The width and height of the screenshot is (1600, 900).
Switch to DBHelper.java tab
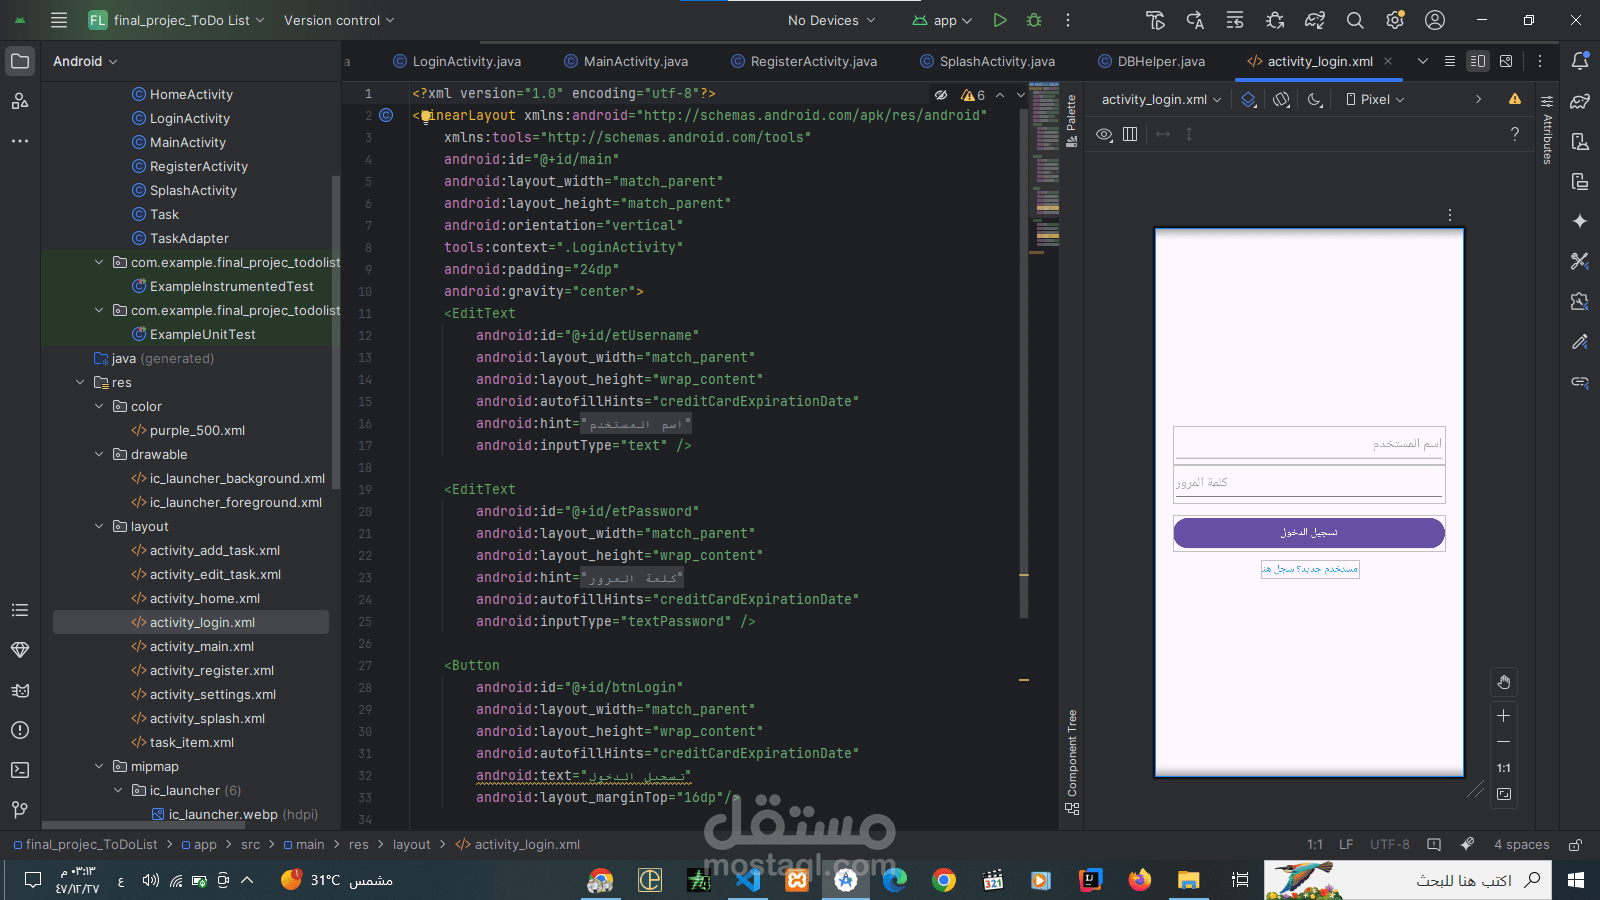[1151, 61]
